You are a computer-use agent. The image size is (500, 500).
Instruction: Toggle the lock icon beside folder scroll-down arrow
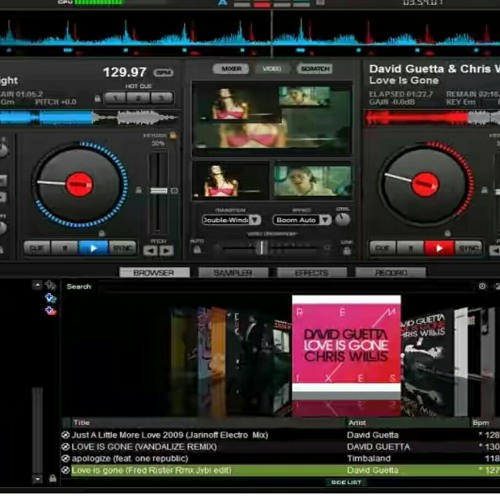click(53, 479)
